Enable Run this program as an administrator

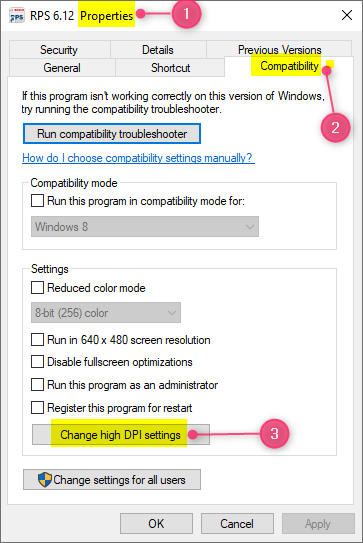[37, 385]
